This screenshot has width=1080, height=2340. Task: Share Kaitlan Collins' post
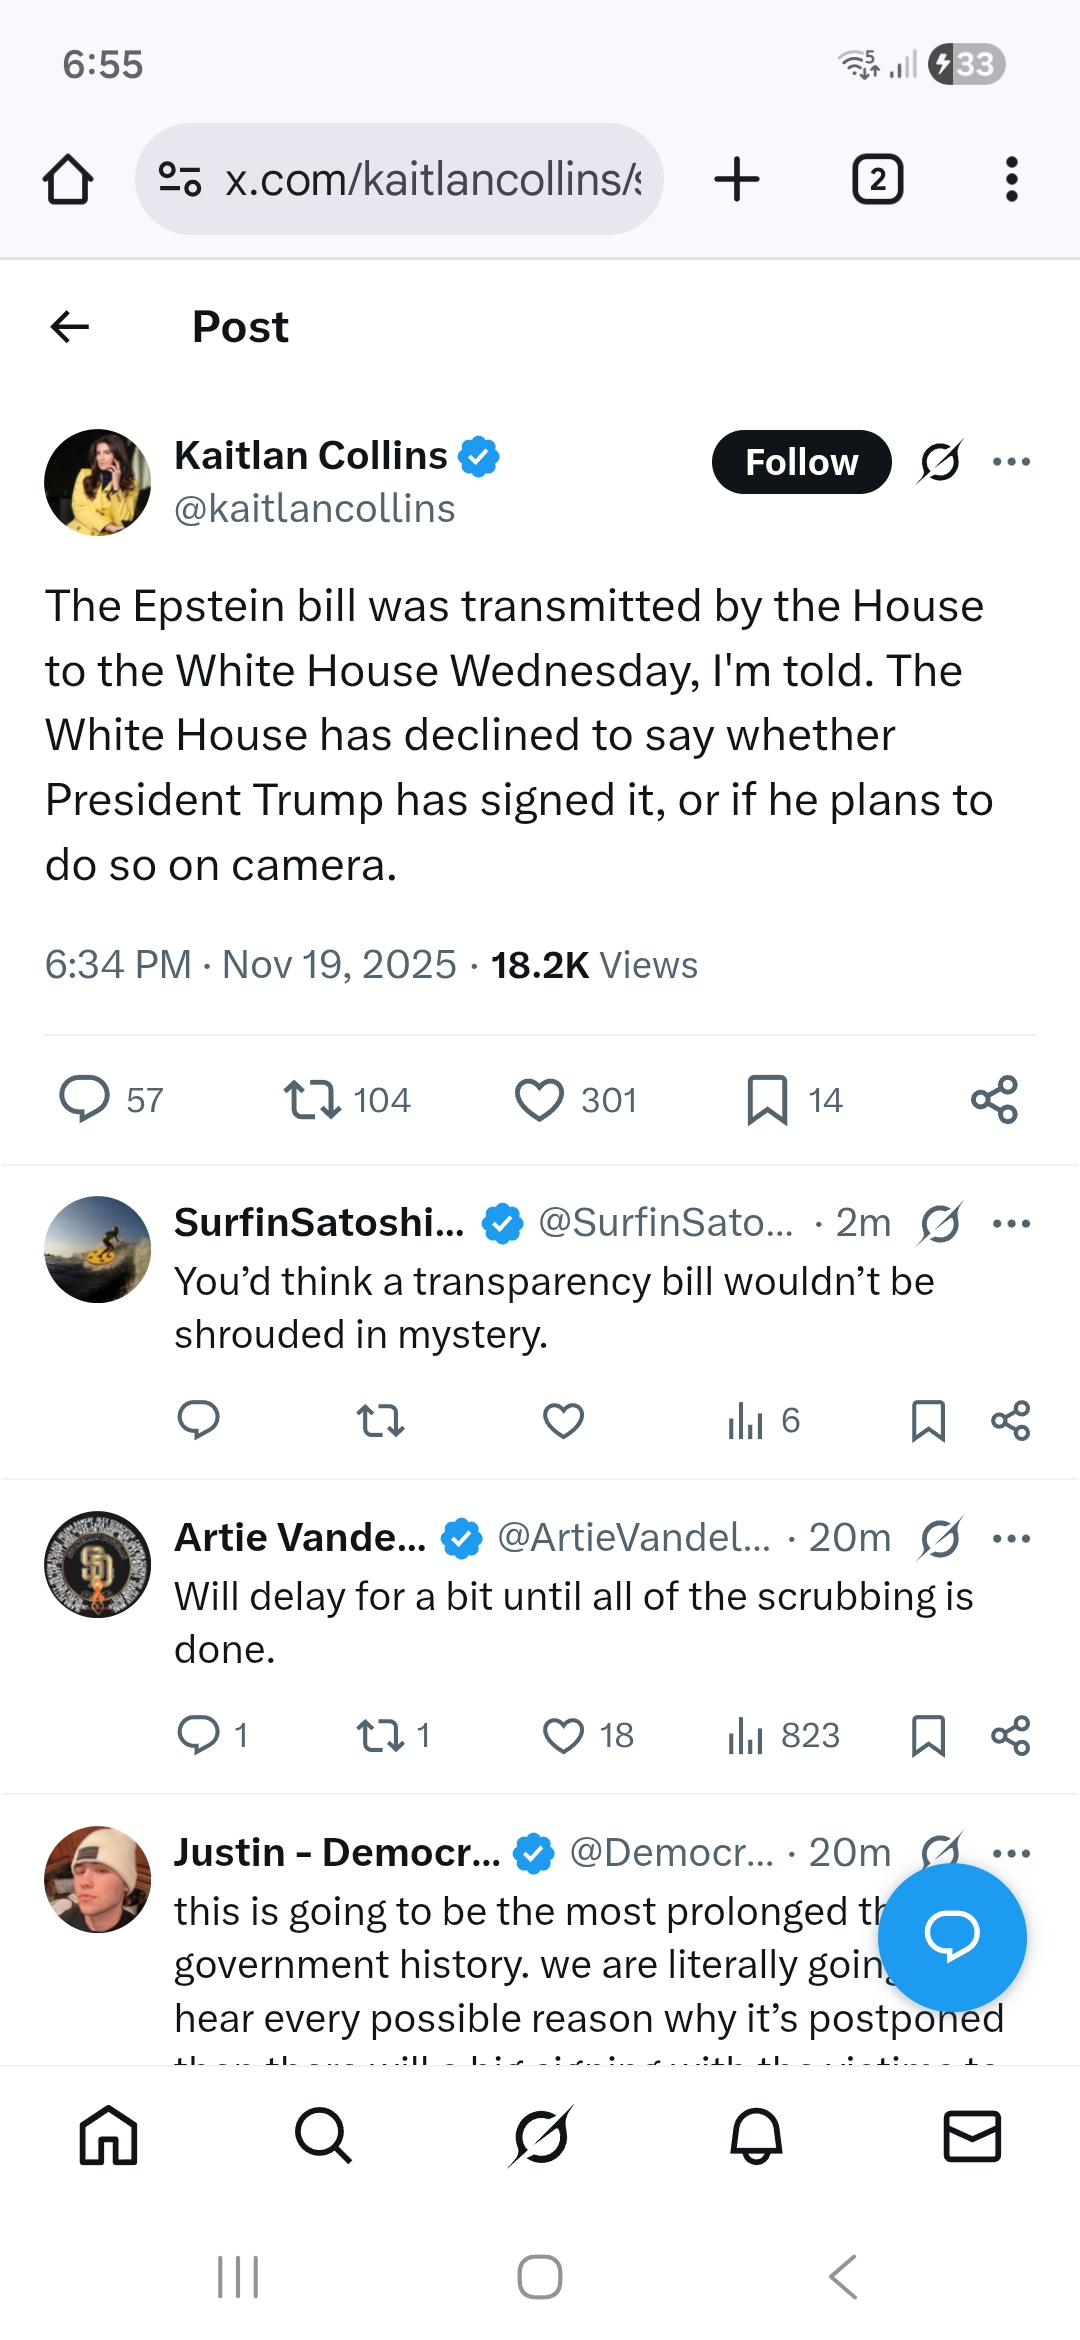[994, 1100]
